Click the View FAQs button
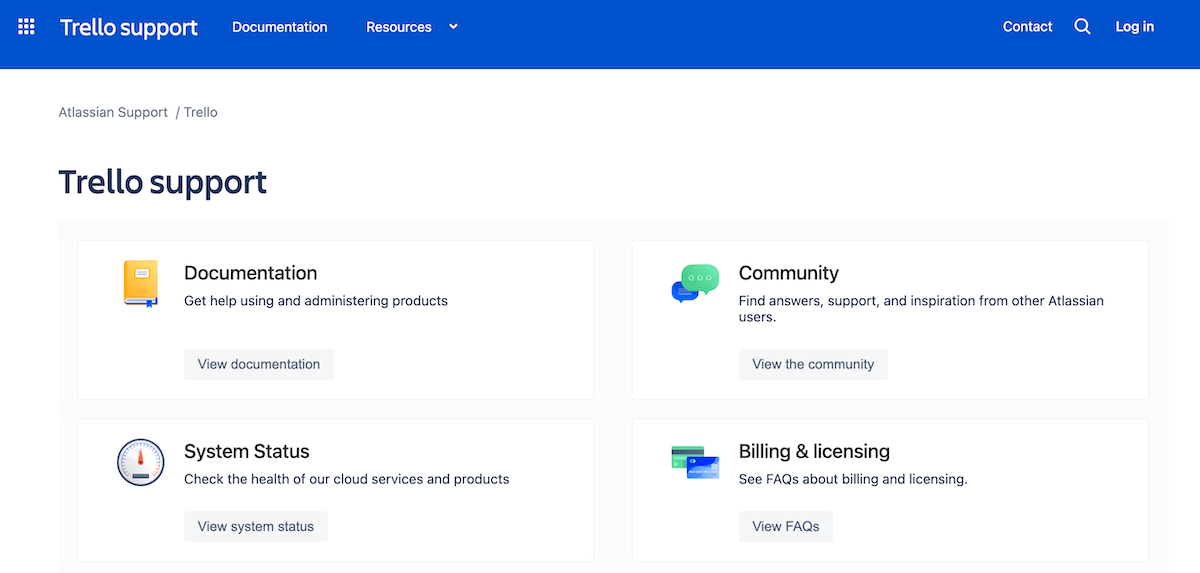The height and width of the screenshot is (573, 1200). pyautogui.click(x=786, y=526)
